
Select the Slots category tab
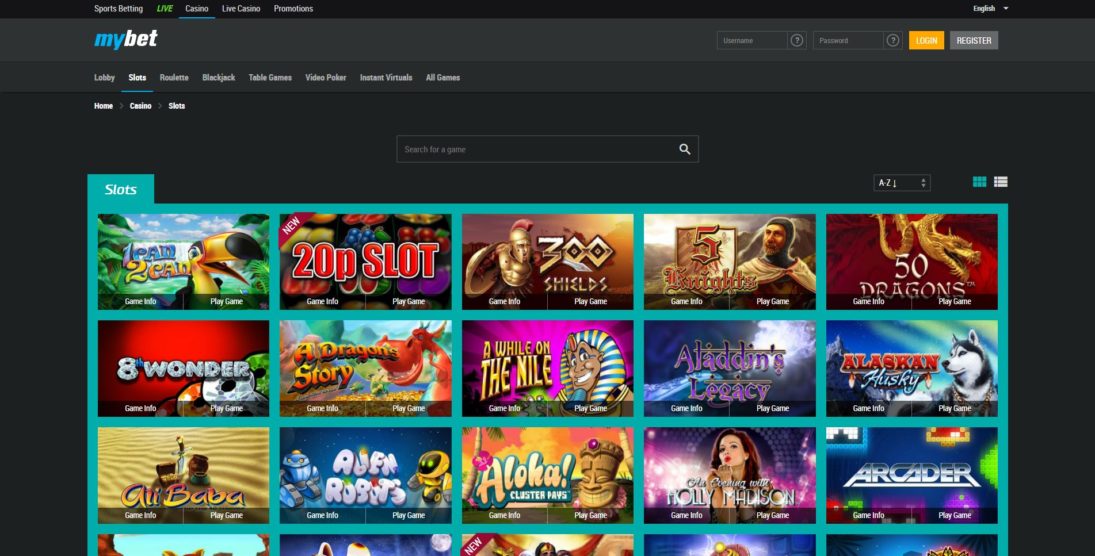tap(137, 78)
